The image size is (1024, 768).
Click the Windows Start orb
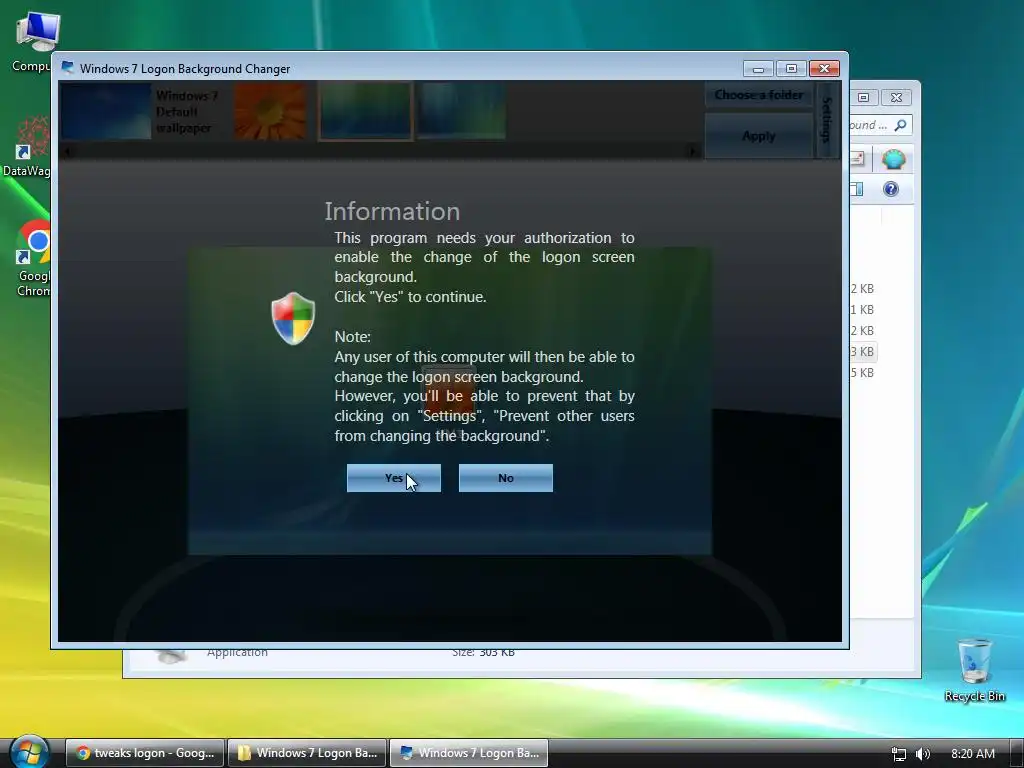click(x=29, y=752)
